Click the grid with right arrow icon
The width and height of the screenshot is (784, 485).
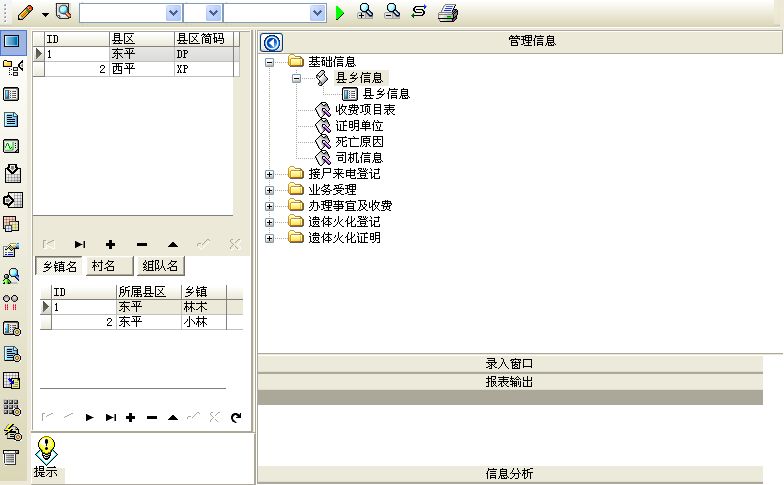12,200
